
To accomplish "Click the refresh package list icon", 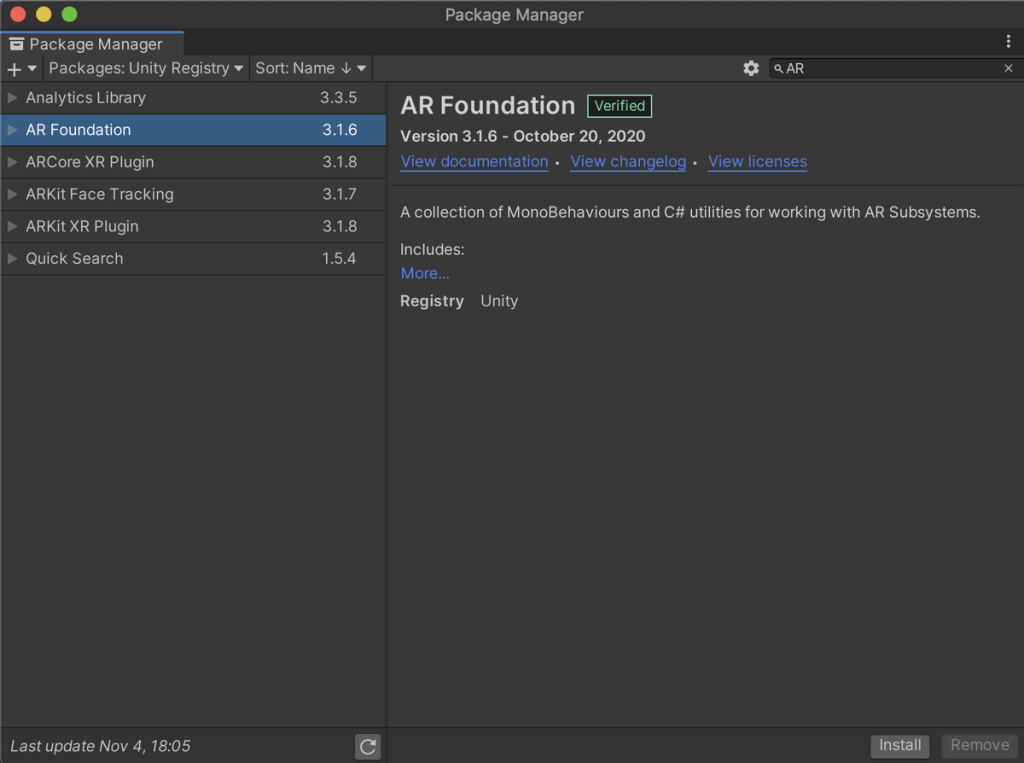I will pyautogui.click(x=368, y=746).
